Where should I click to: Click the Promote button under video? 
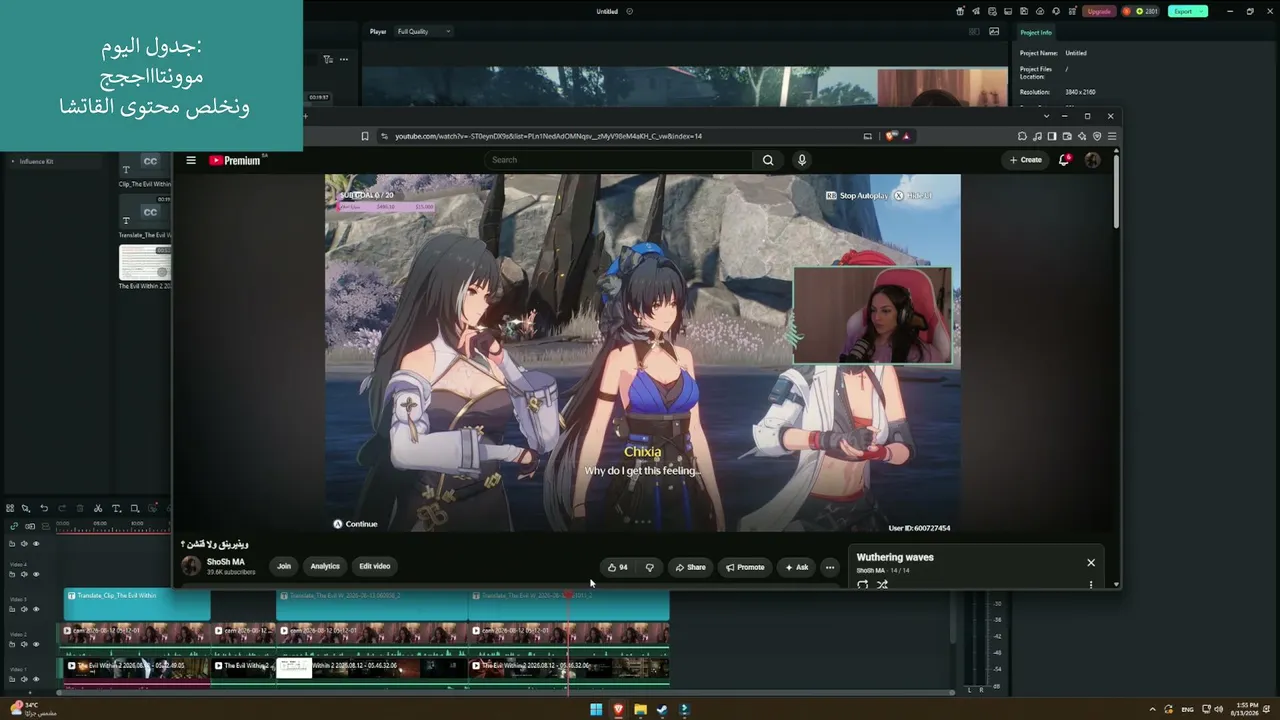745,567
